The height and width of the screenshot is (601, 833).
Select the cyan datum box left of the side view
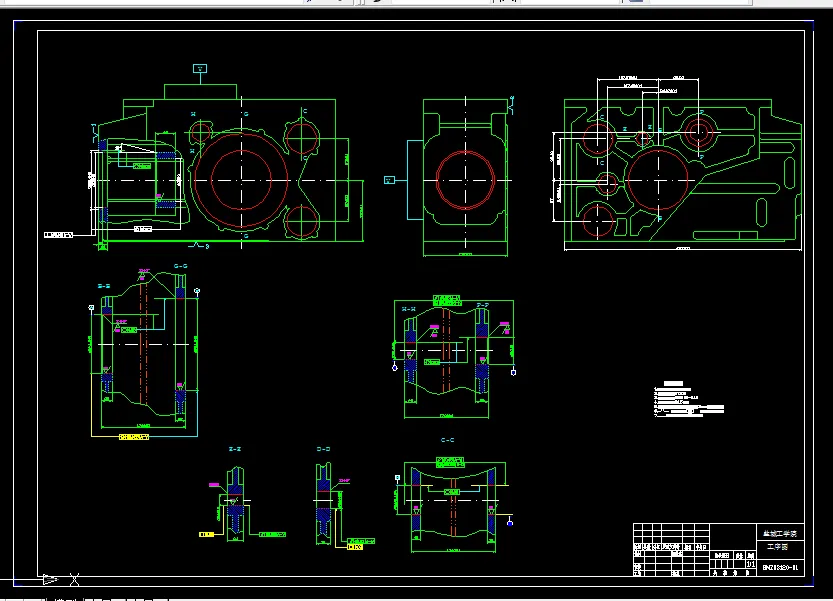click(389, 180)
